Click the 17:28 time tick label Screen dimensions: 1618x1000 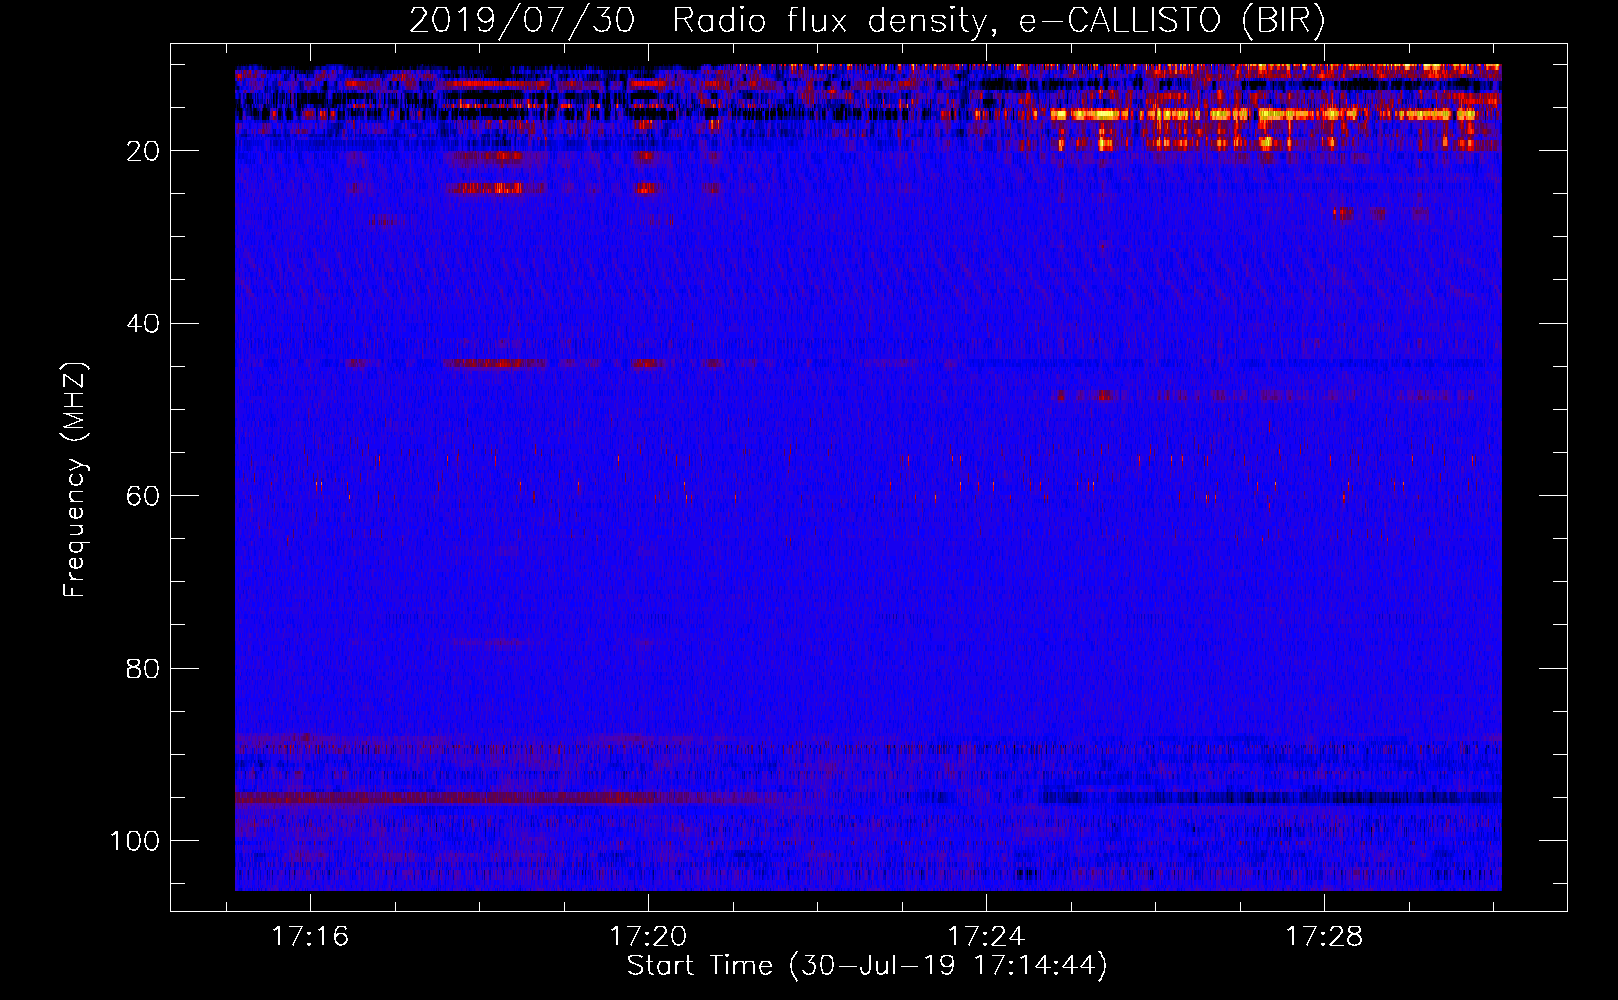coord(1324,937)
